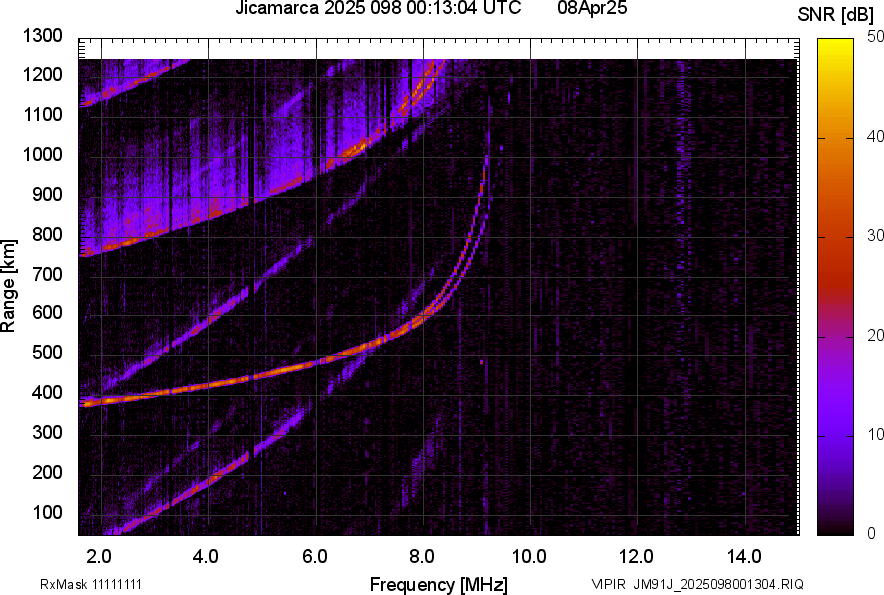Click the date label '08Apr25'
This screenshot has width=884, height=595.
tap(592, 8)
